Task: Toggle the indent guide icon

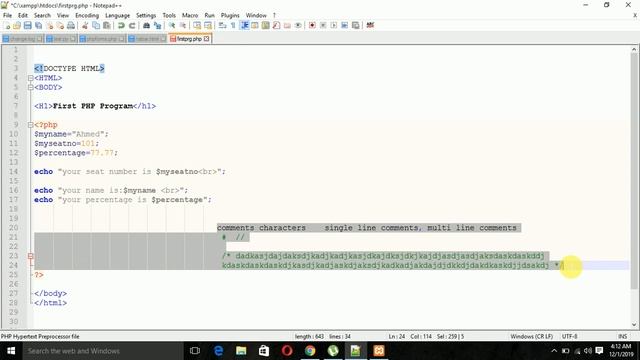Action: click(244, 26)
